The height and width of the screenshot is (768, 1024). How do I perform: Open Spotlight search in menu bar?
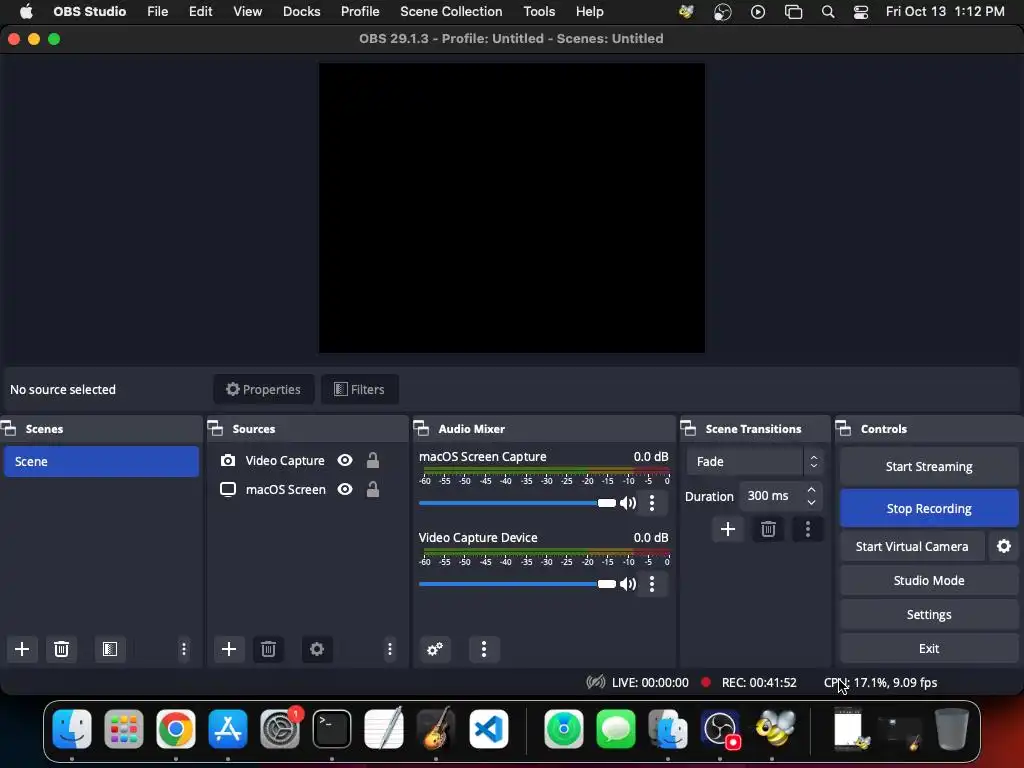[x=827, y=12]
